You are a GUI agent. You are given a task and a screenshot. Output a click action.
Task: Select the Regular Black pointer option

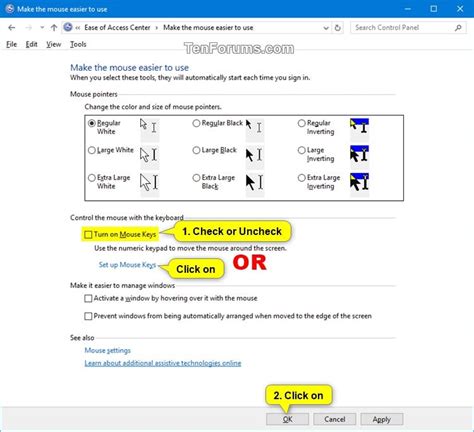(196, 123)
